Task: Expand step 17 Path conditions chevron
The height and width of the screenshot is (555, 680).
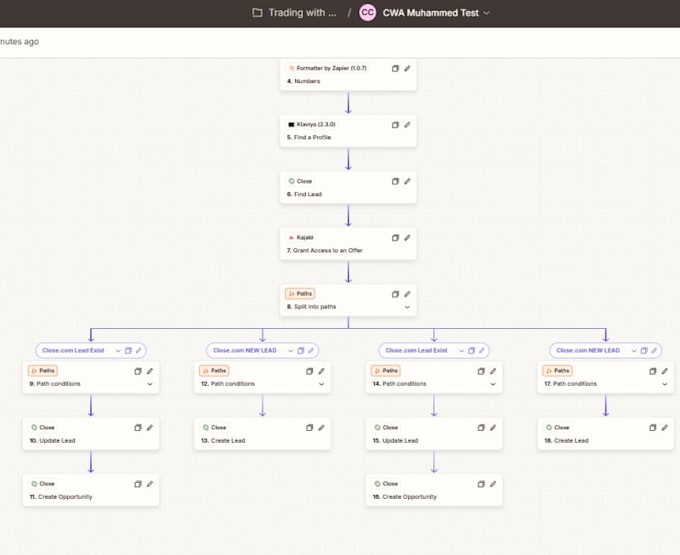Action: pos(665,384)
